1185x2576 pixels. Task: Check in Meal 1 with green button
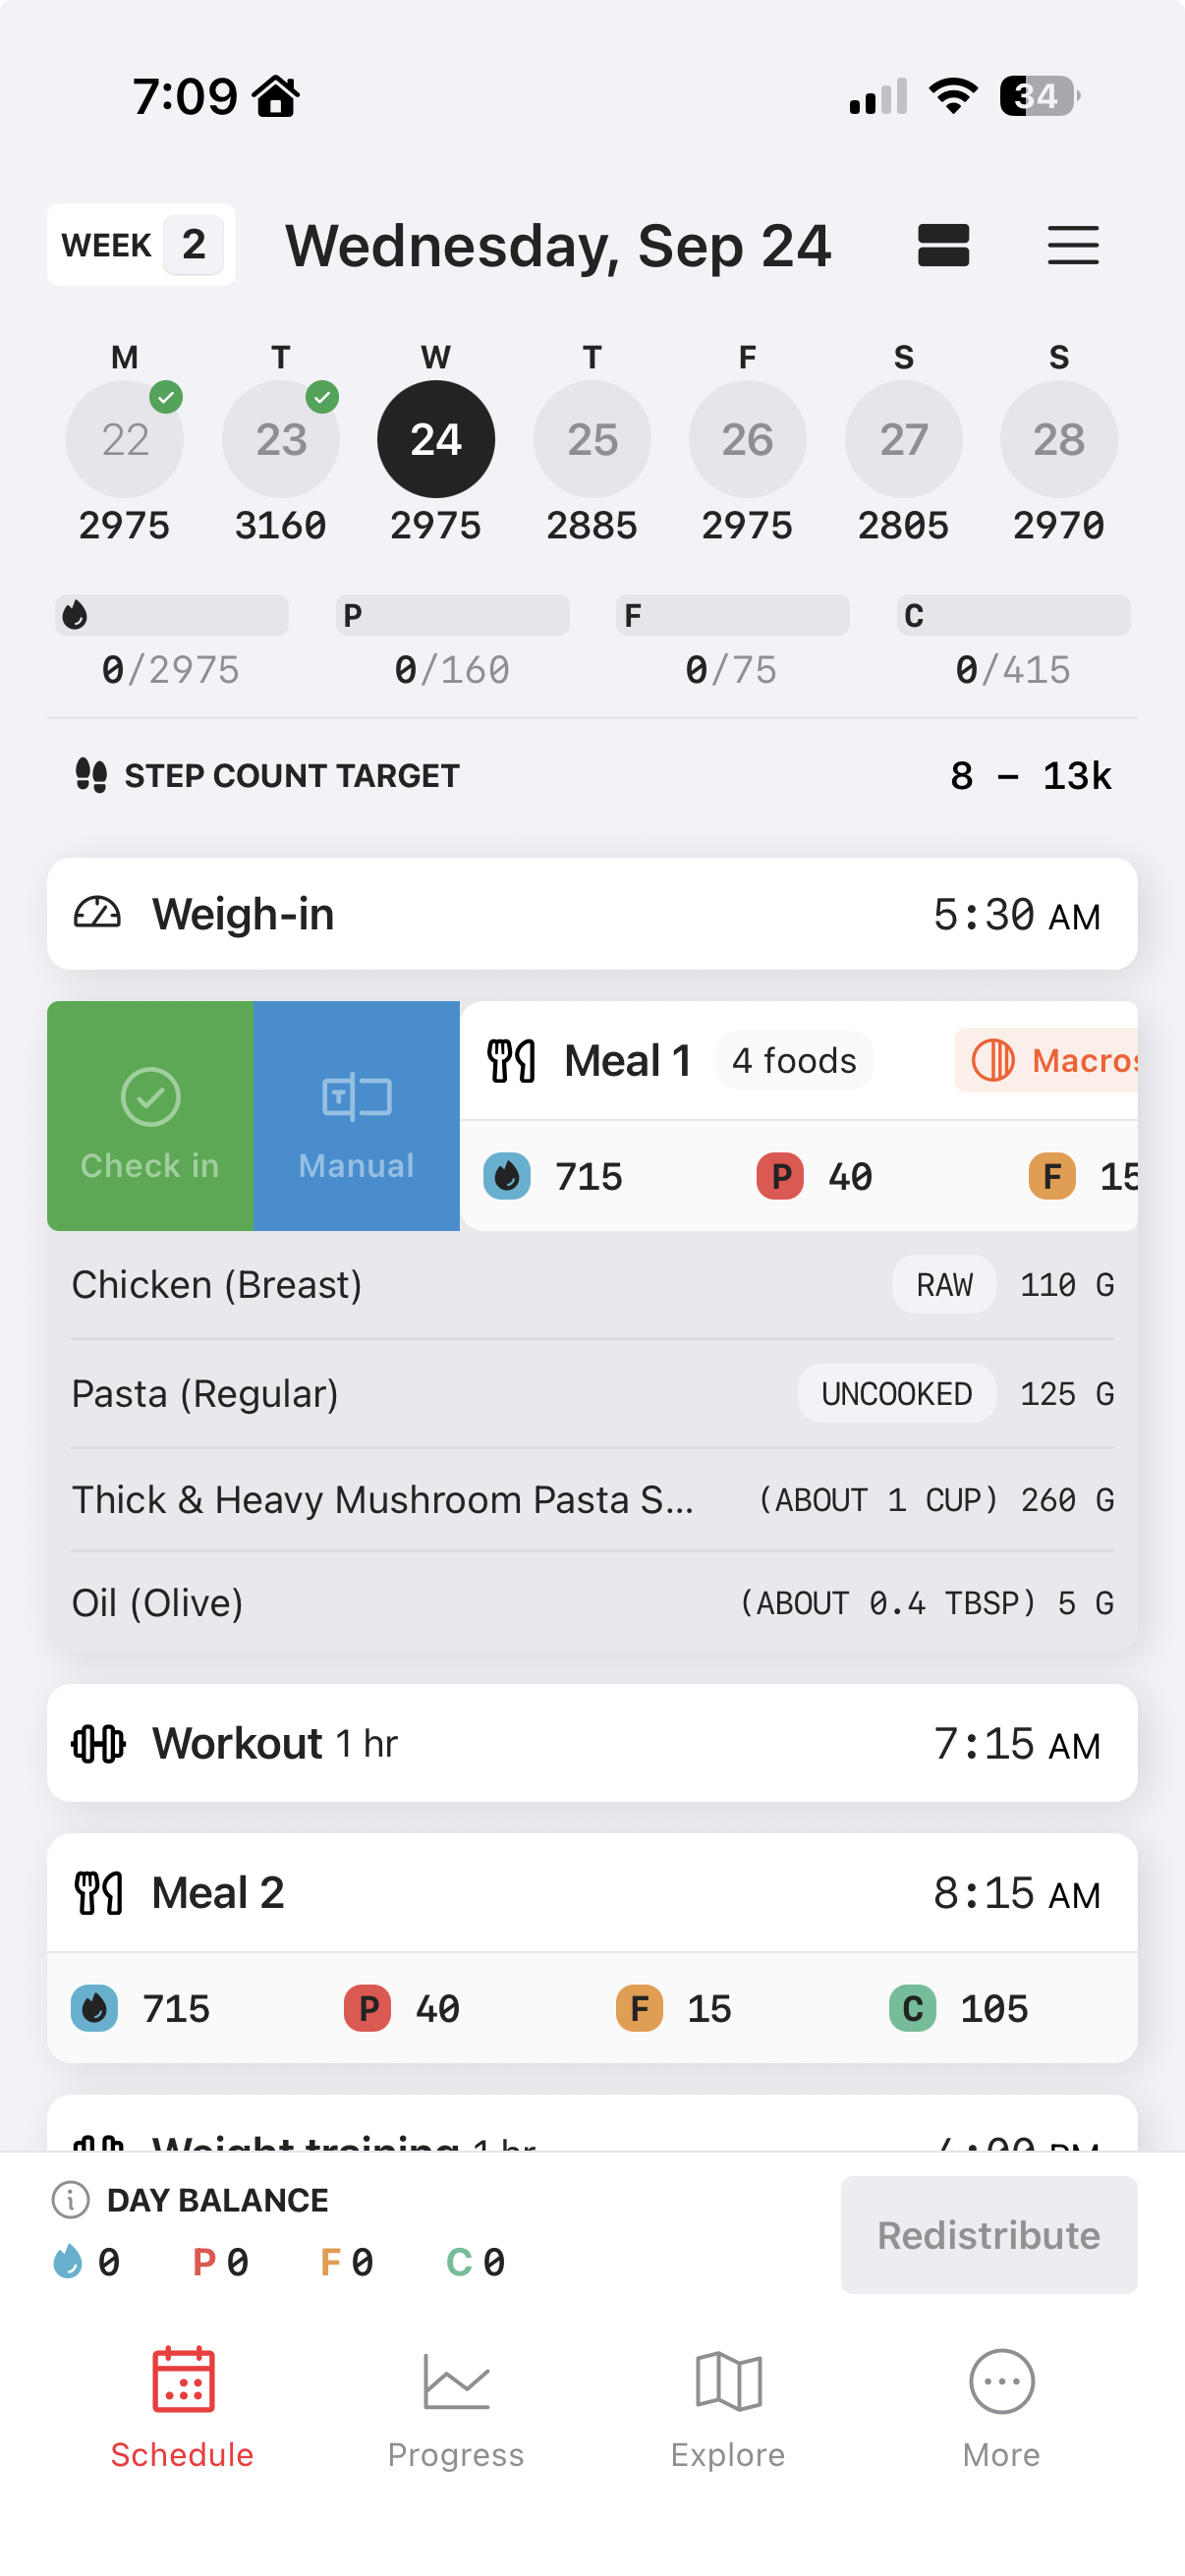[x=150, y=1116]
